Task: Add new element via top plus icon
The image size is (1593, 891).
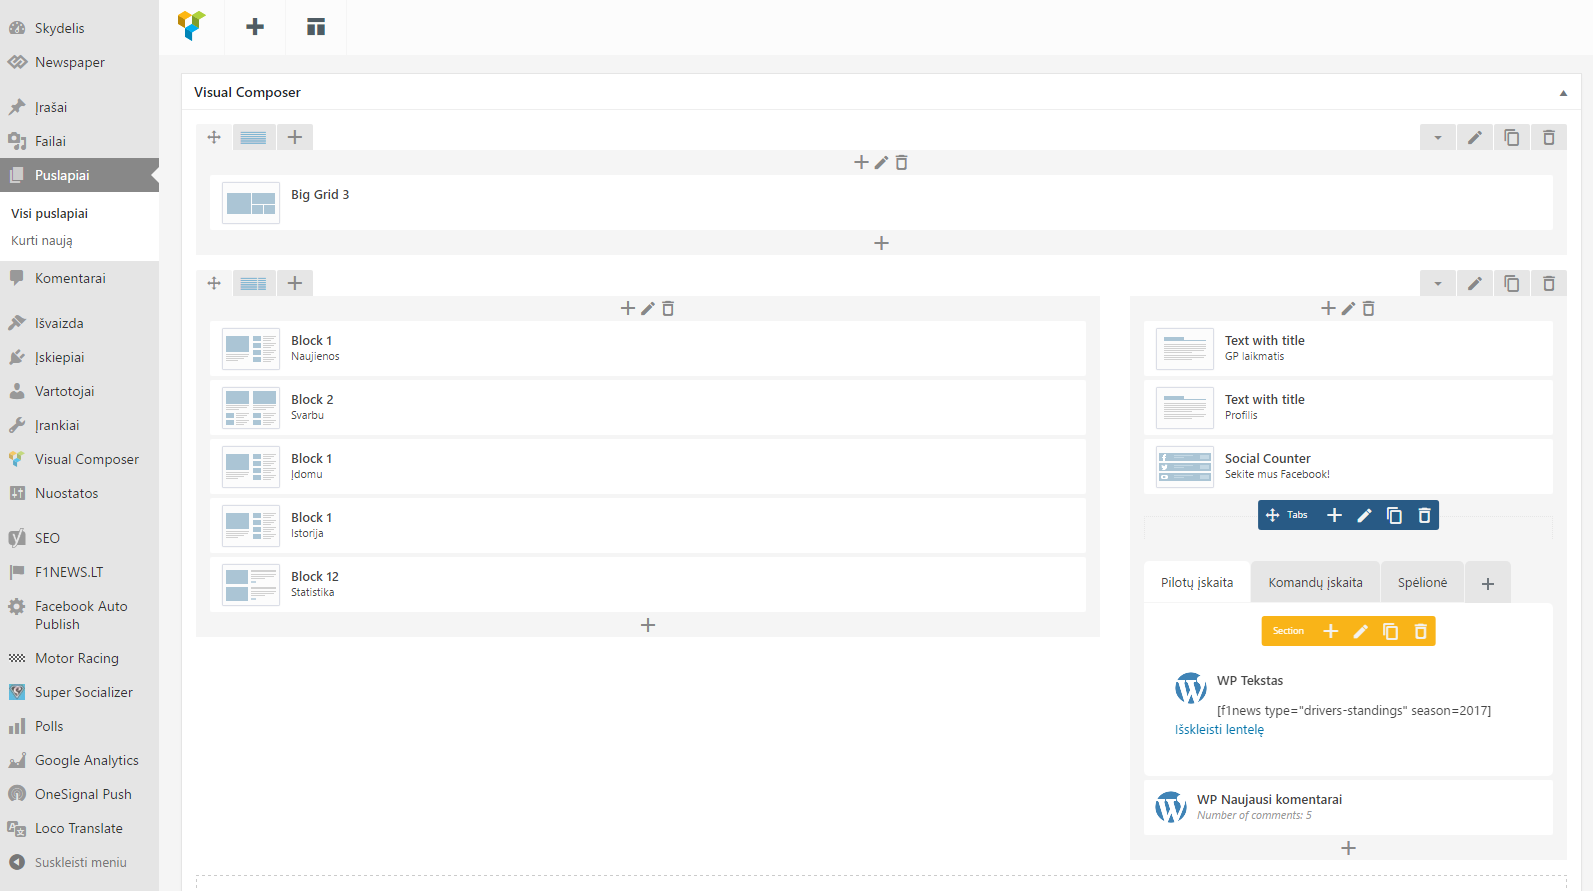Action: pyautogui.click(x=255, y=27)
